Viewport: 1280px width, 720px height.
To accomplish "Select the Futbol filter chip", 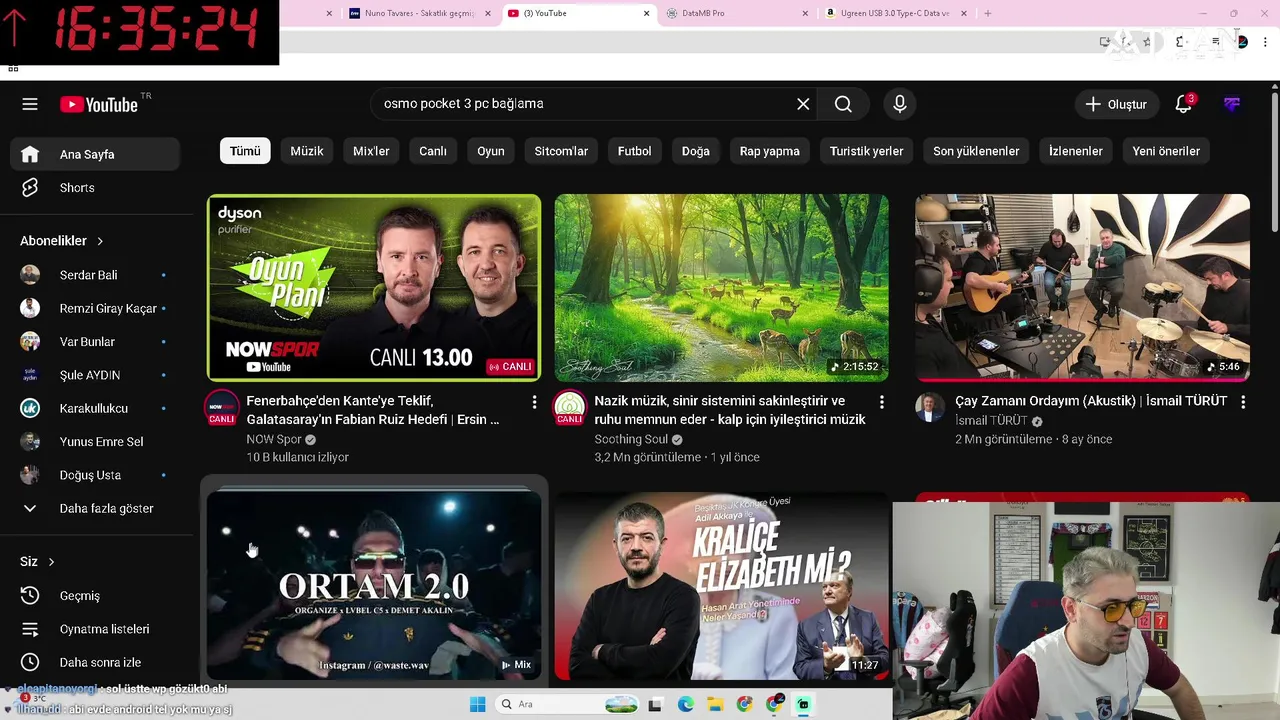I will pos(634,151).
